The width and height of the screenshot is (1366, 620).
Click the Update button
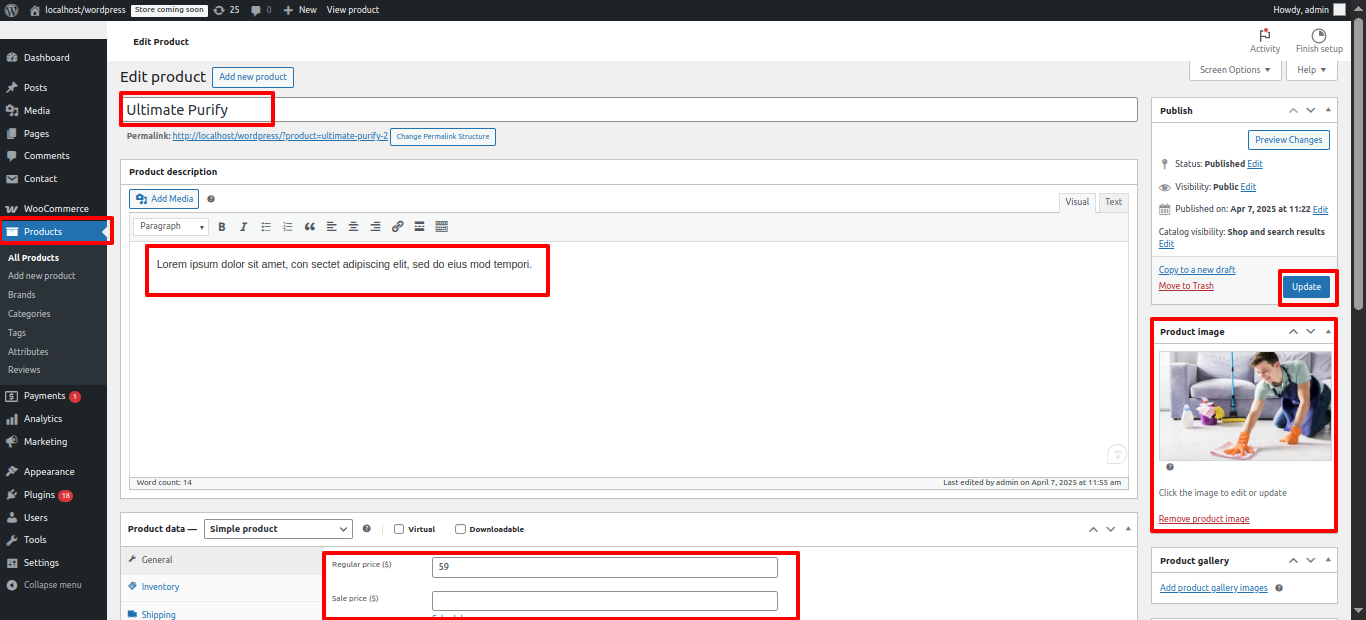(1306, 287)
